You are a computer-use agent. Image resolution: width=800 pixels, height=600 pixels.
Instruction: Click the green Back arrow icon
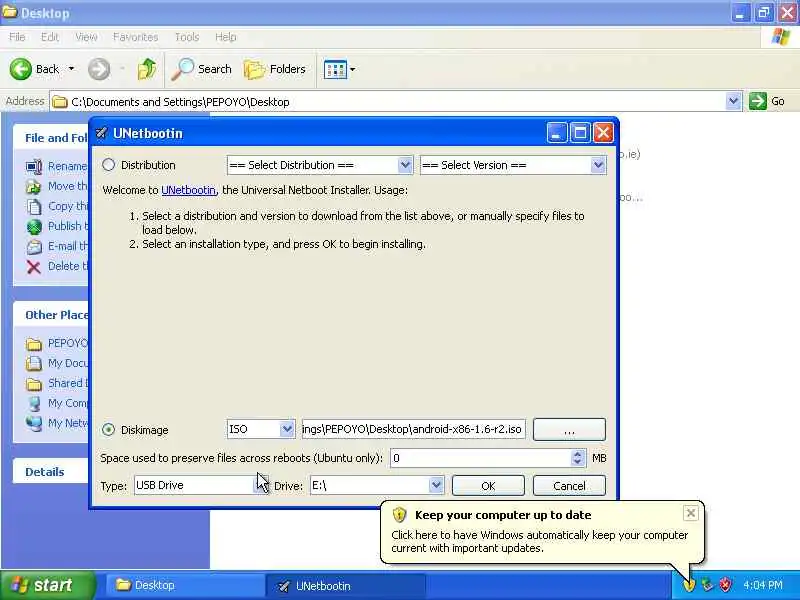coord(20,69)
